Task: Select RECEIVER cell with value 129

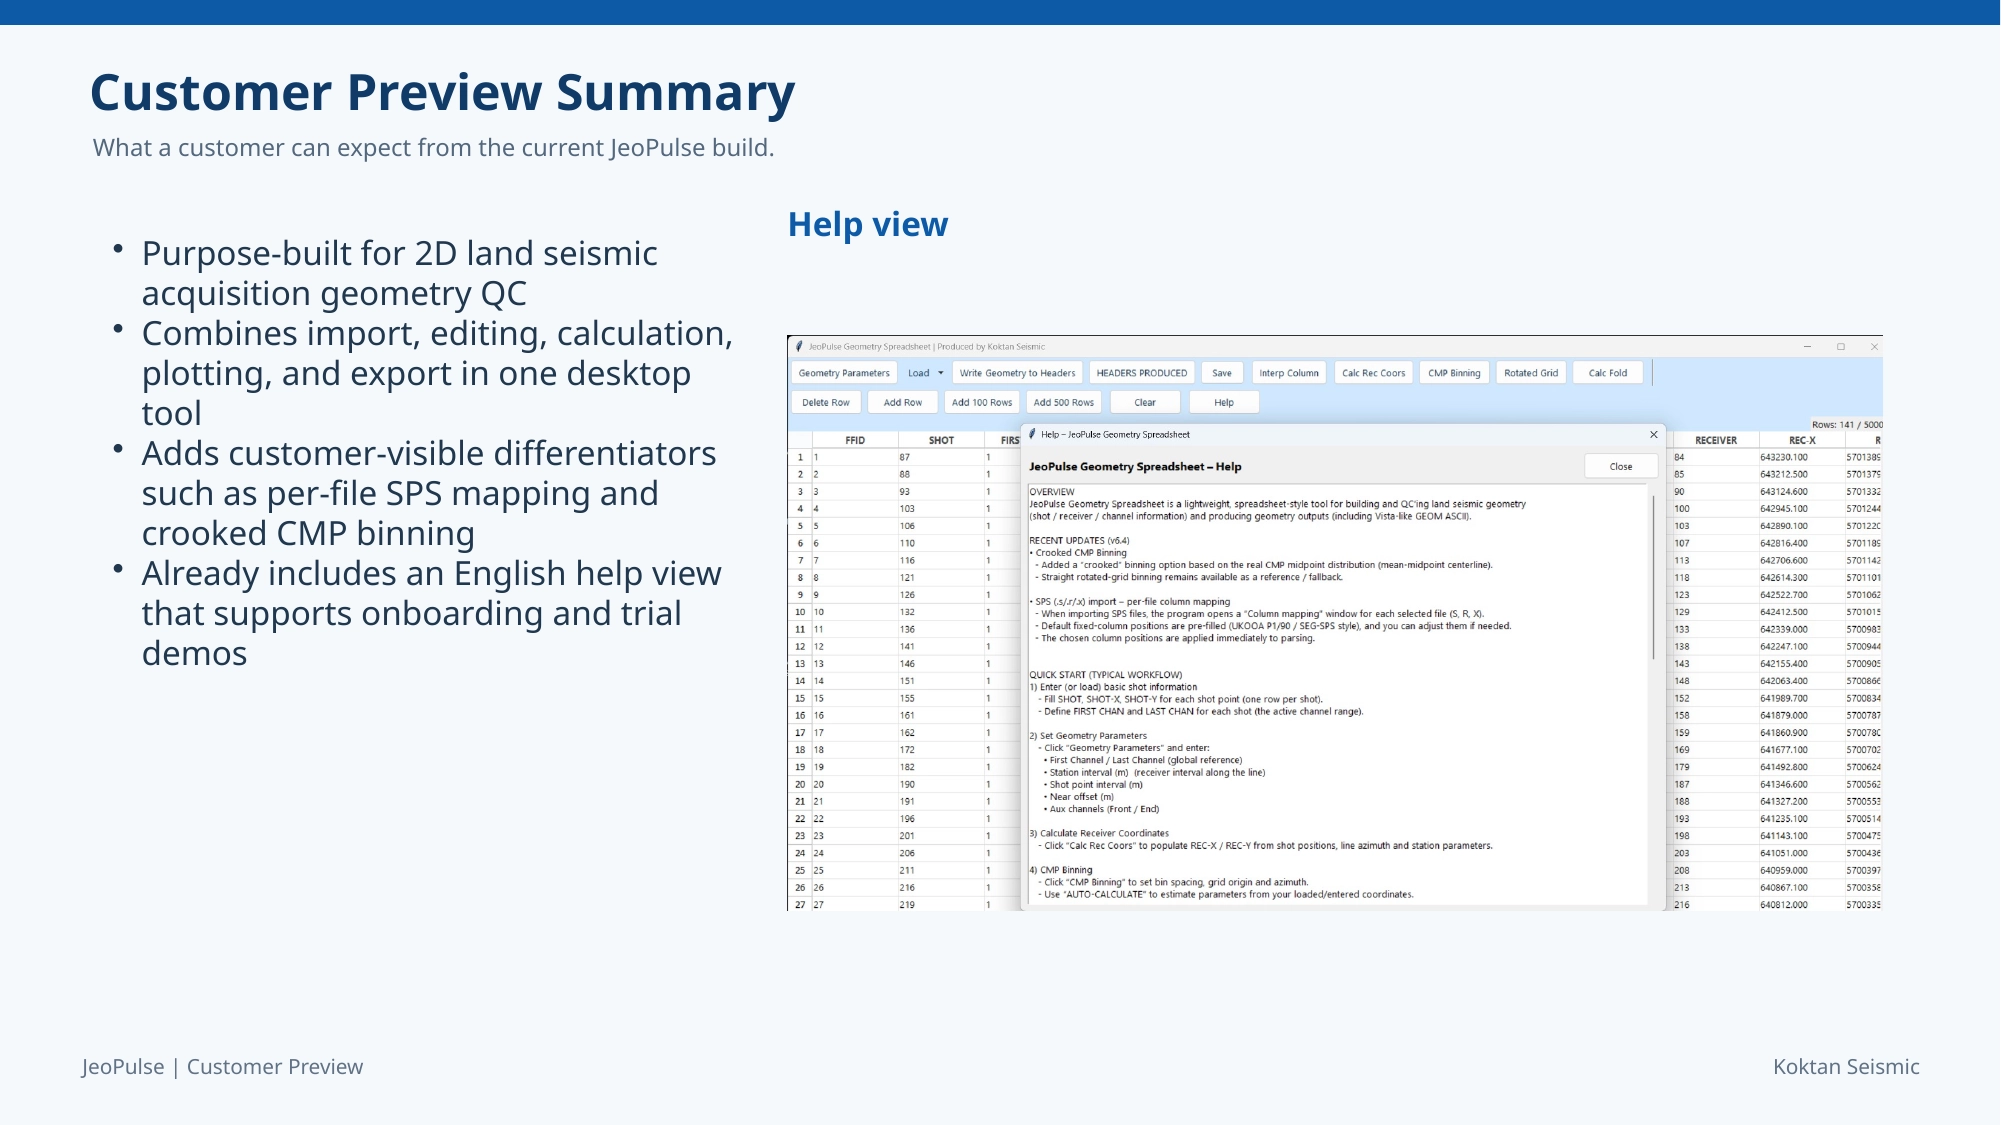Action: (1716, 612)
